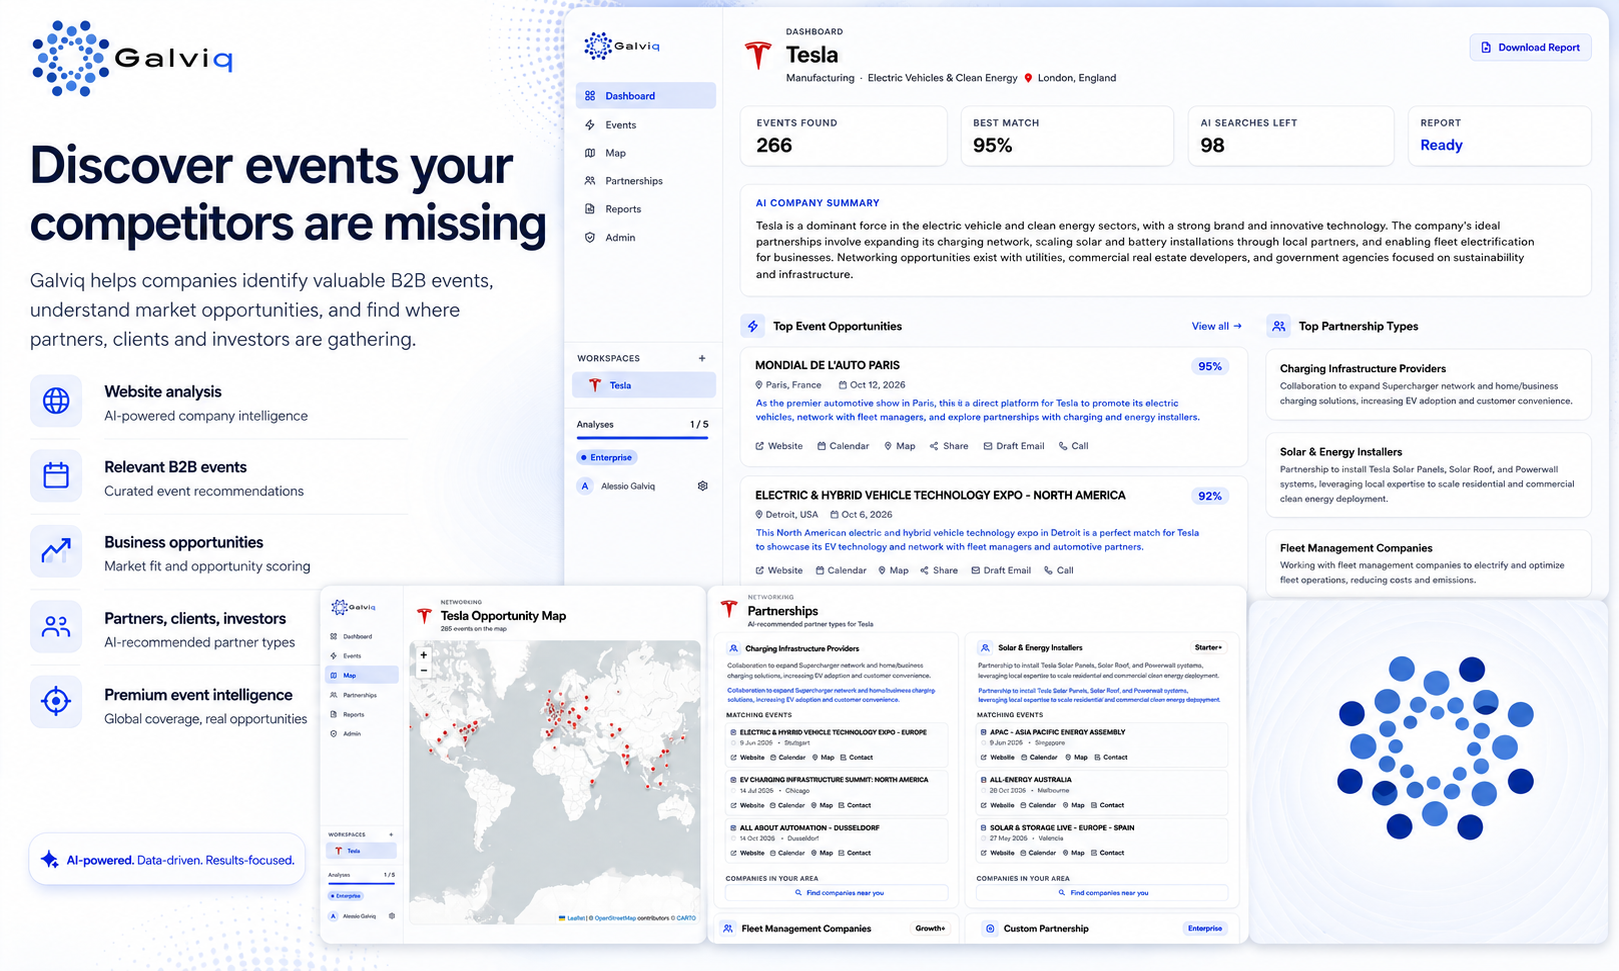Open the Starter+ dropdown on Solar & Energy Installers
The width and height of the screenshot is (1619, 971).
coord(1208,648)
